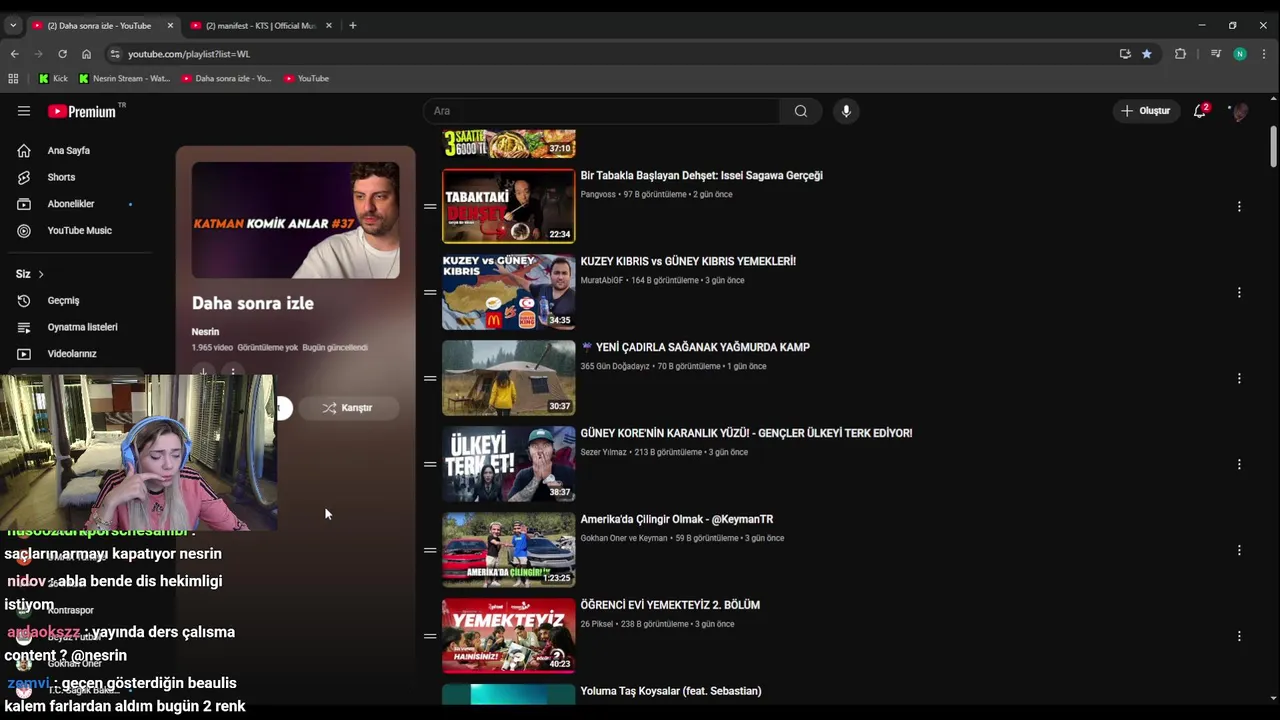Open Abonelikler in the sidebar
The image size is (1280, 720).
(x=71, y=204)
